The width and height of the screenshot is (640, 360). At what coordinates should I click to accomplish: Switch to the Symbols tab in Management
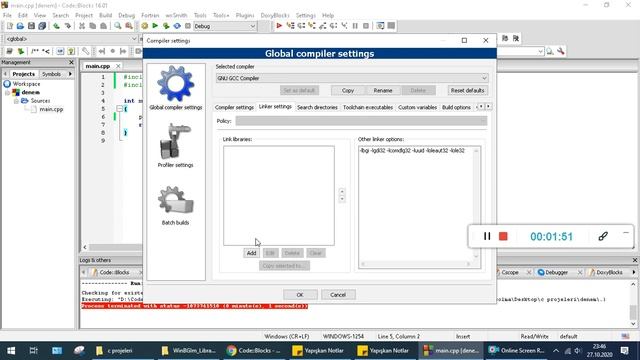(x=51, y=74)
